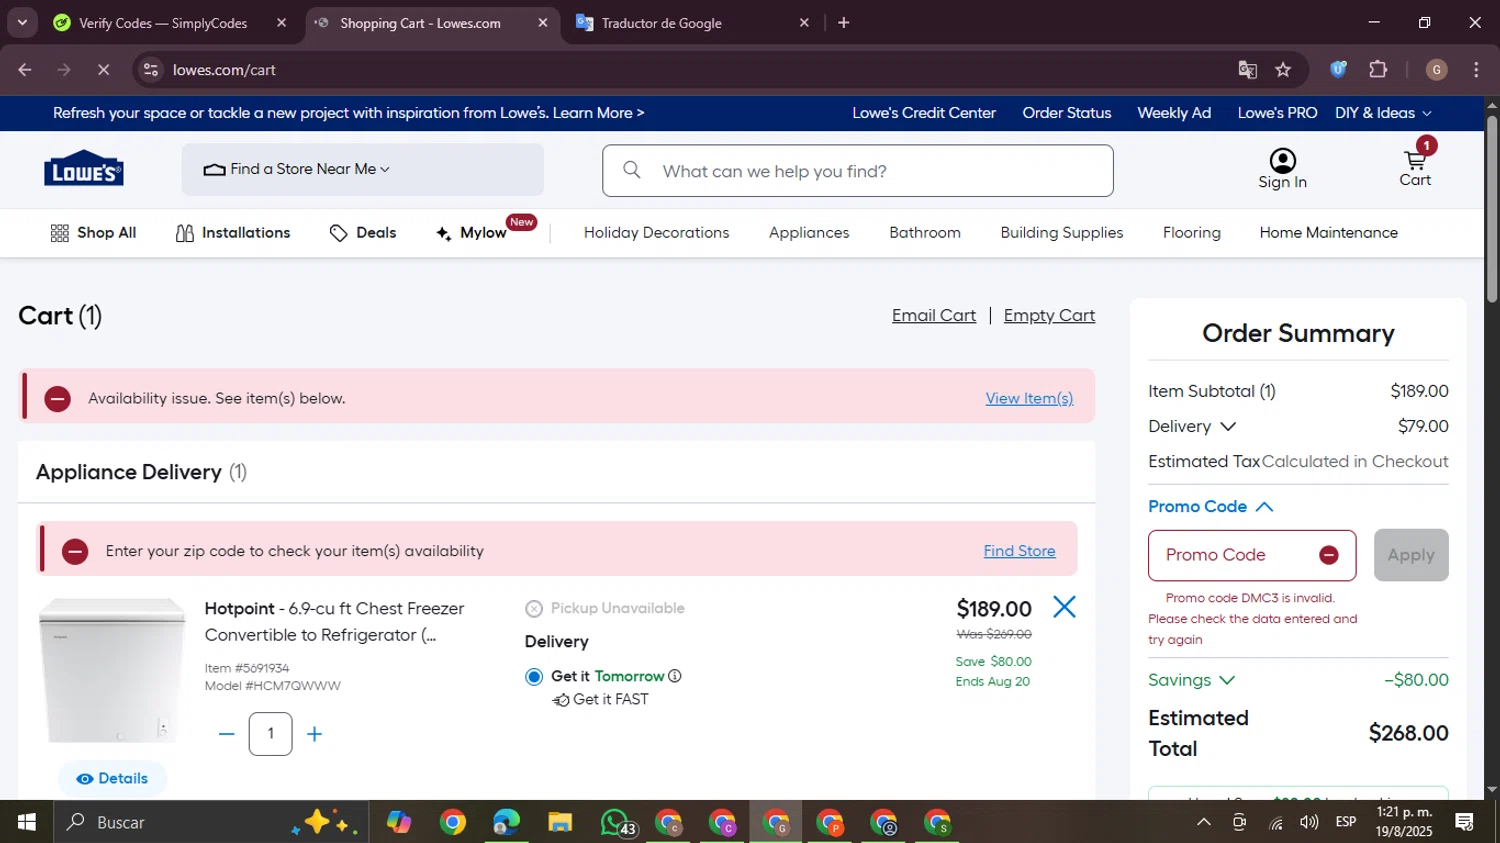Image resolution: width=1500 pixels, height=843 pixels.
Task: Click the browser address bar URL
Action: click(x=224, y=70)
